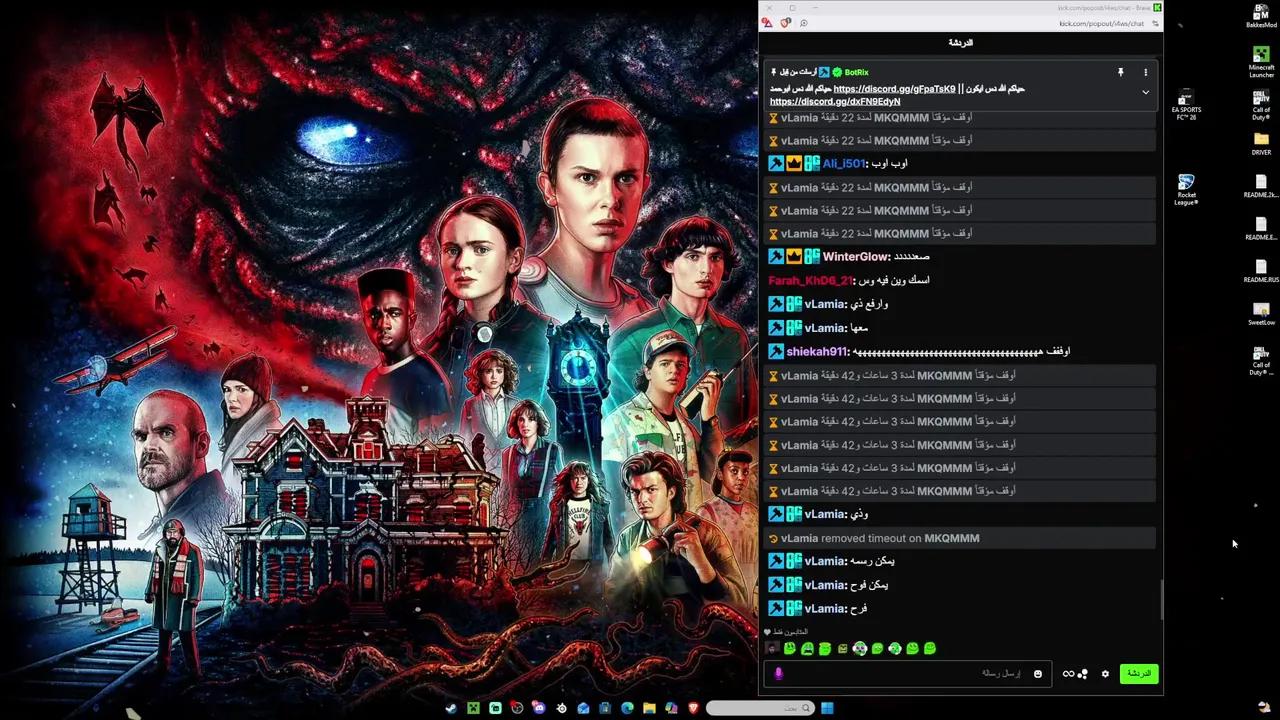Open Minecraft from the taskbar
Viewport: 1280px width, 720px height.
[x=473, y=708]
